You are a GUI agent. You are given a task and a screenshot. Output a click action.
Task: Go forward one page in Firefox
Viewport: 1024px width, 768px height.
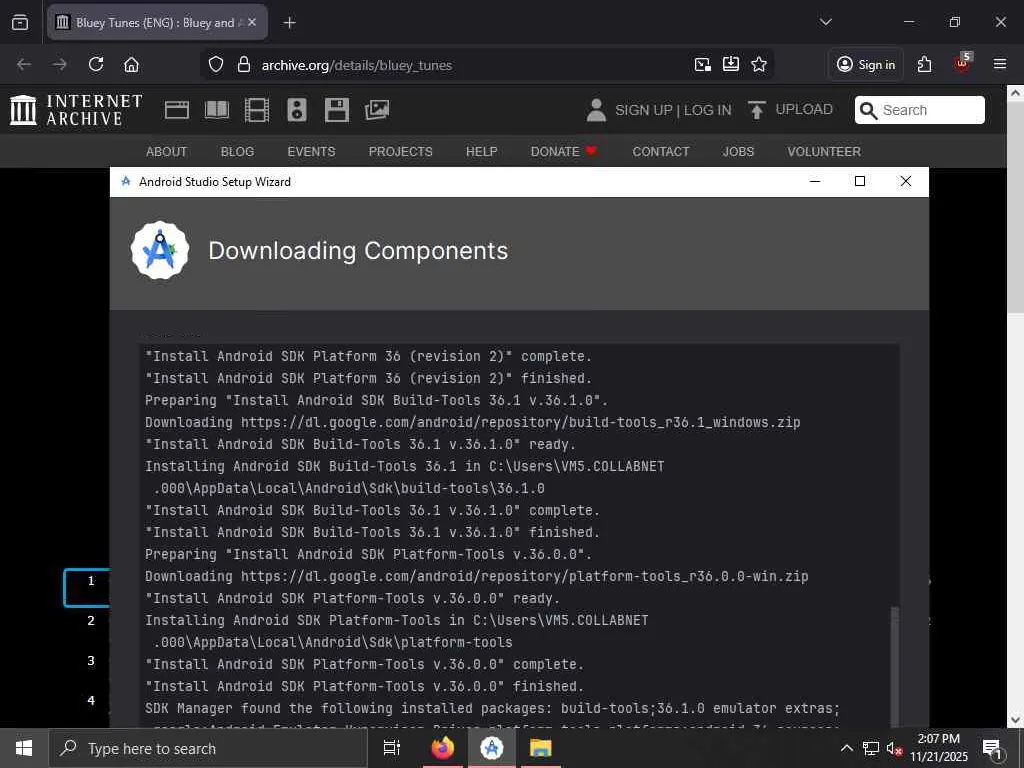point(59,64)
